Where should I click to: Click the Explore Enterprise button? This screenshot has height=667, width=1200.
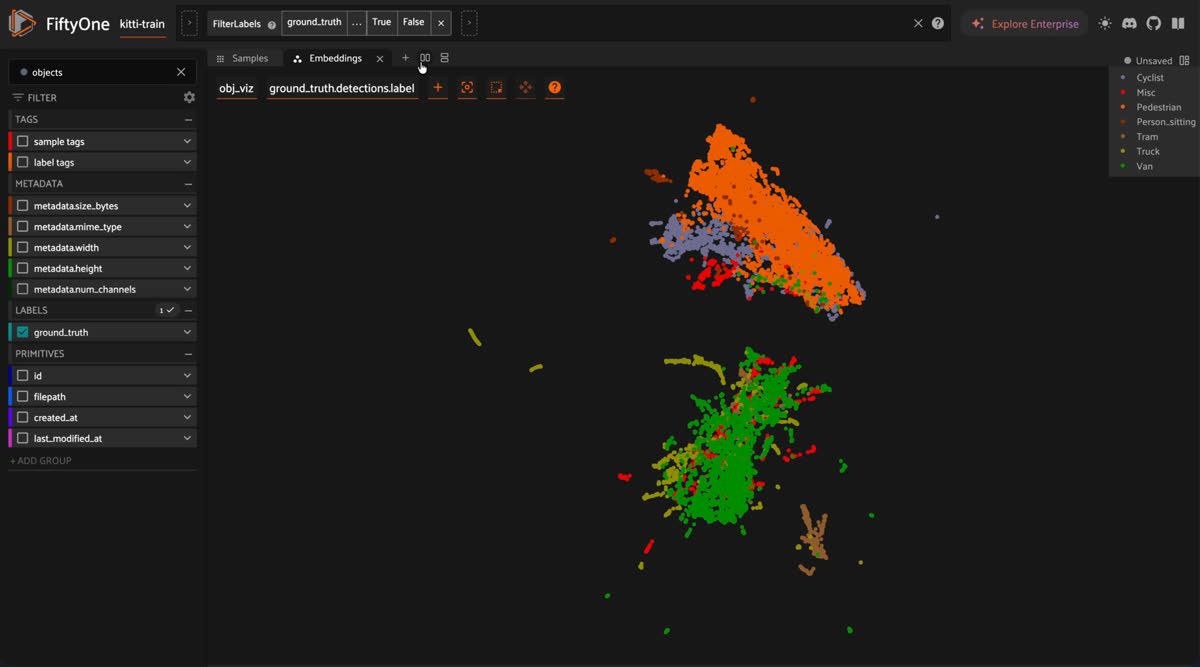tap(1025, 23)
